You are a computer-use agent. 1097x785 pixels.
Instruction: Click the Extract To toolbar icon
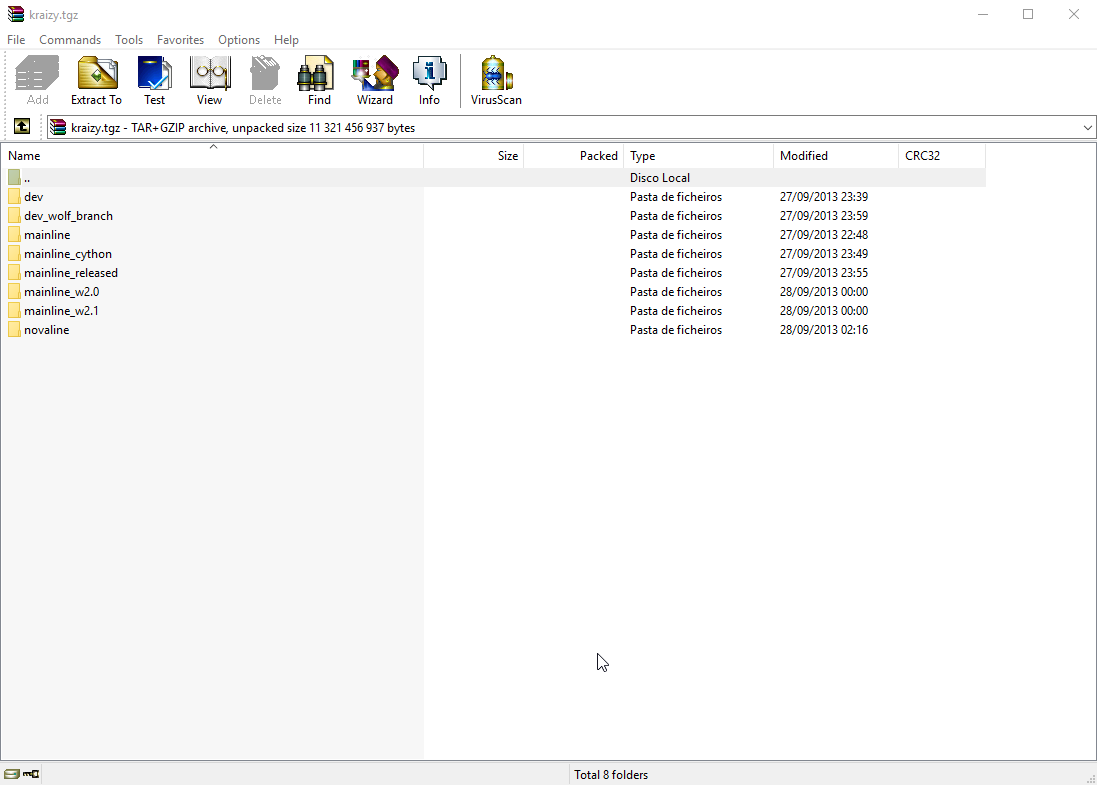pyautogui.click(x=96, y=80)
